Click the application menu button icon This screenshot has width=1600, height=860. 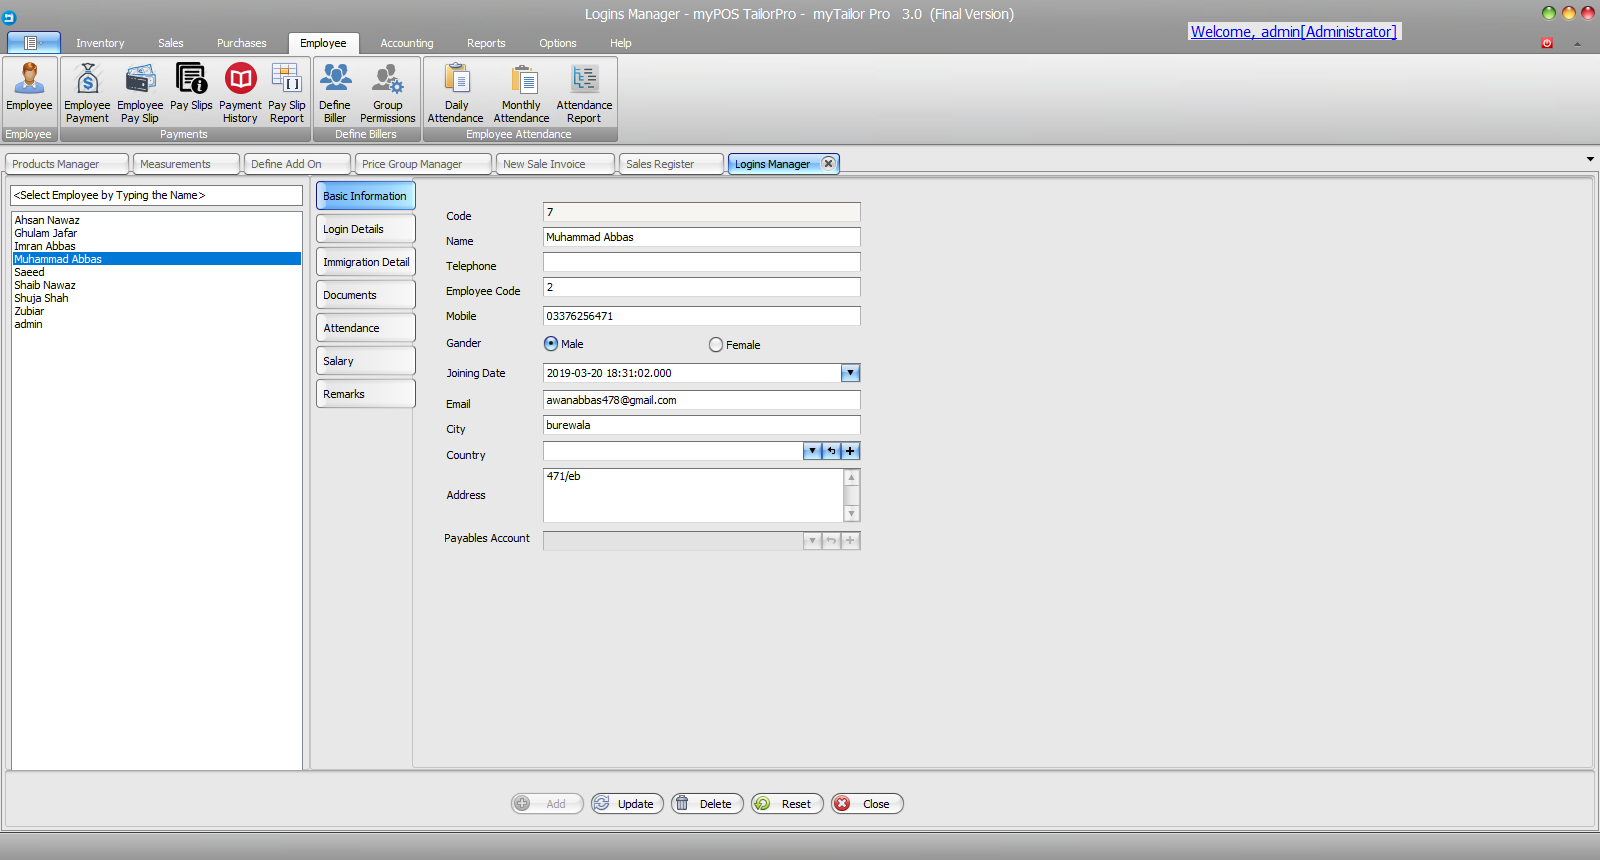point(33,43)
